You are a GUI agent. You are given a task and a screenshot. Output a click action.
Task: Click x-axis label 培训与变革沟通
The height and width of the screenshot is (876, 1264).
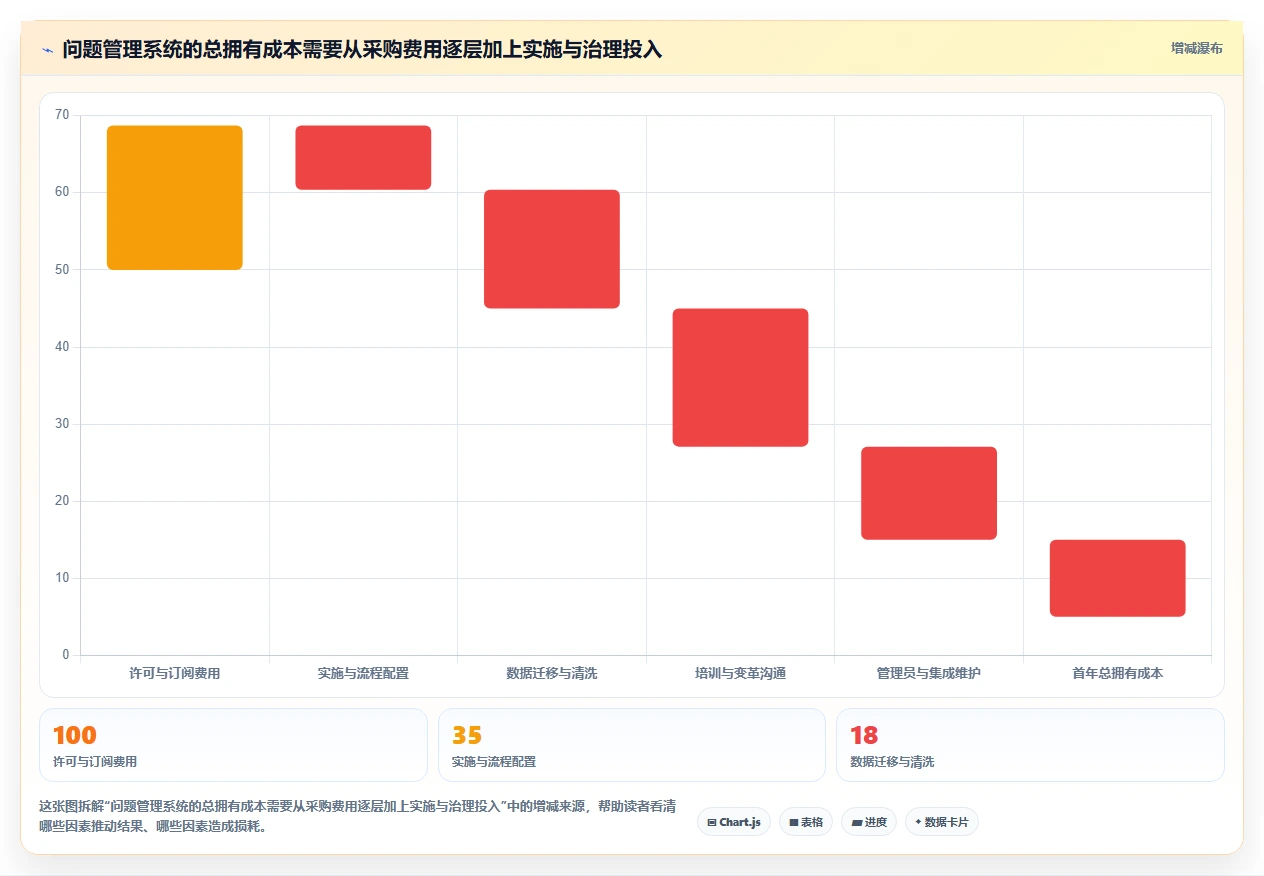pos(740,674)
